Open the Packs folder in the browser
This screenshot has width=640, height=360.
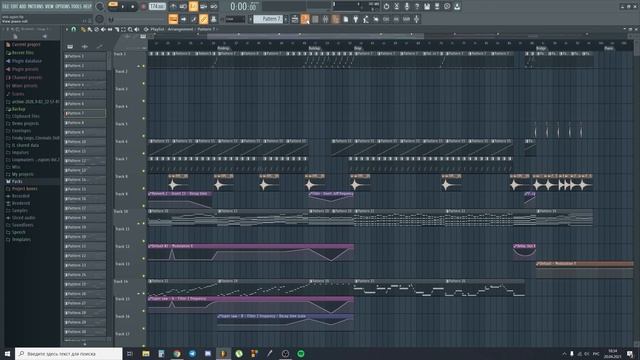pyautogui.click(x=17, y=181)
